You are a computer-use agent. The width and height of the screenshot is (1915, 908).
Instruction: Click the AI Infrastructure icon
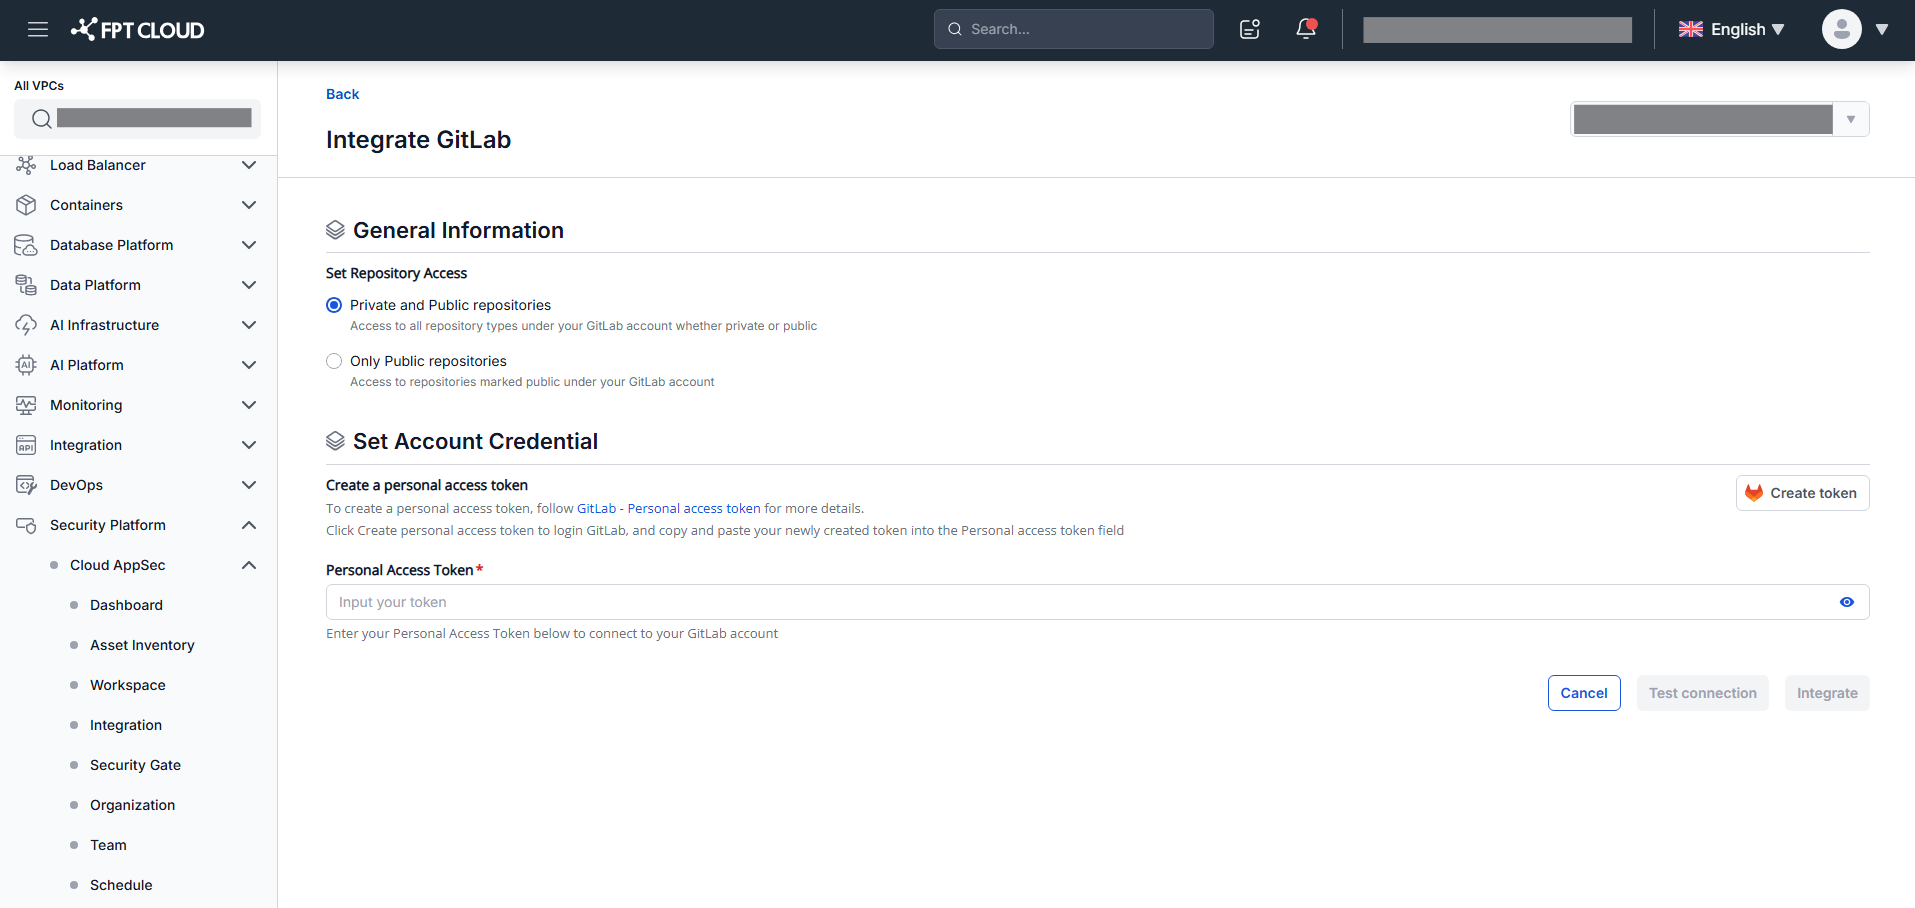coord(26,325)
